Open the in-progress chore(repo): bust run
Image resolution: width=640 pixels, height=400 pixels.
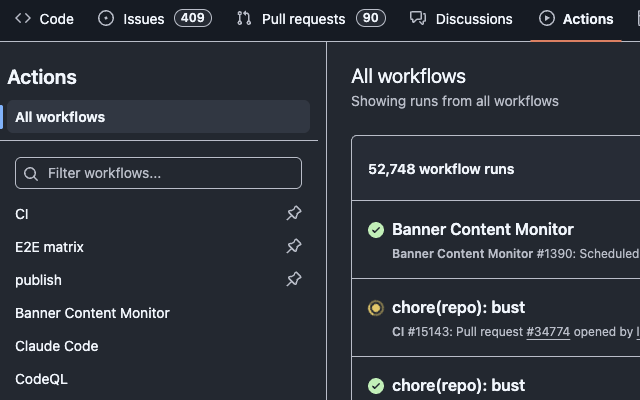[x=458, y=307]
